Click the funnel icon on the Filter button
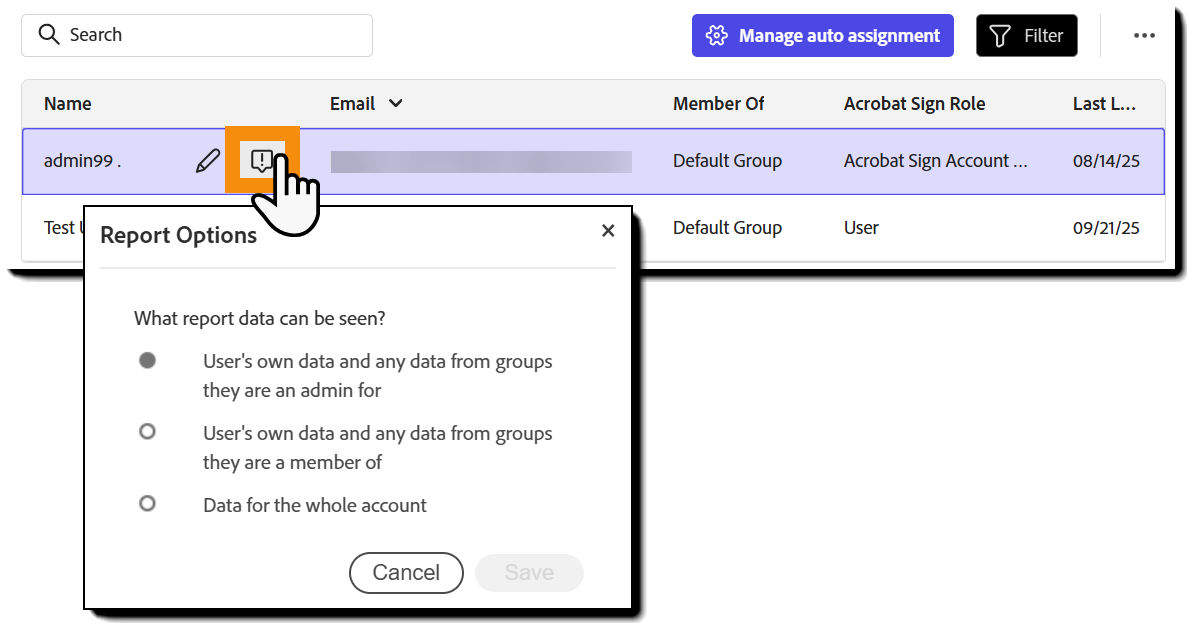 [x=999, y=36]
